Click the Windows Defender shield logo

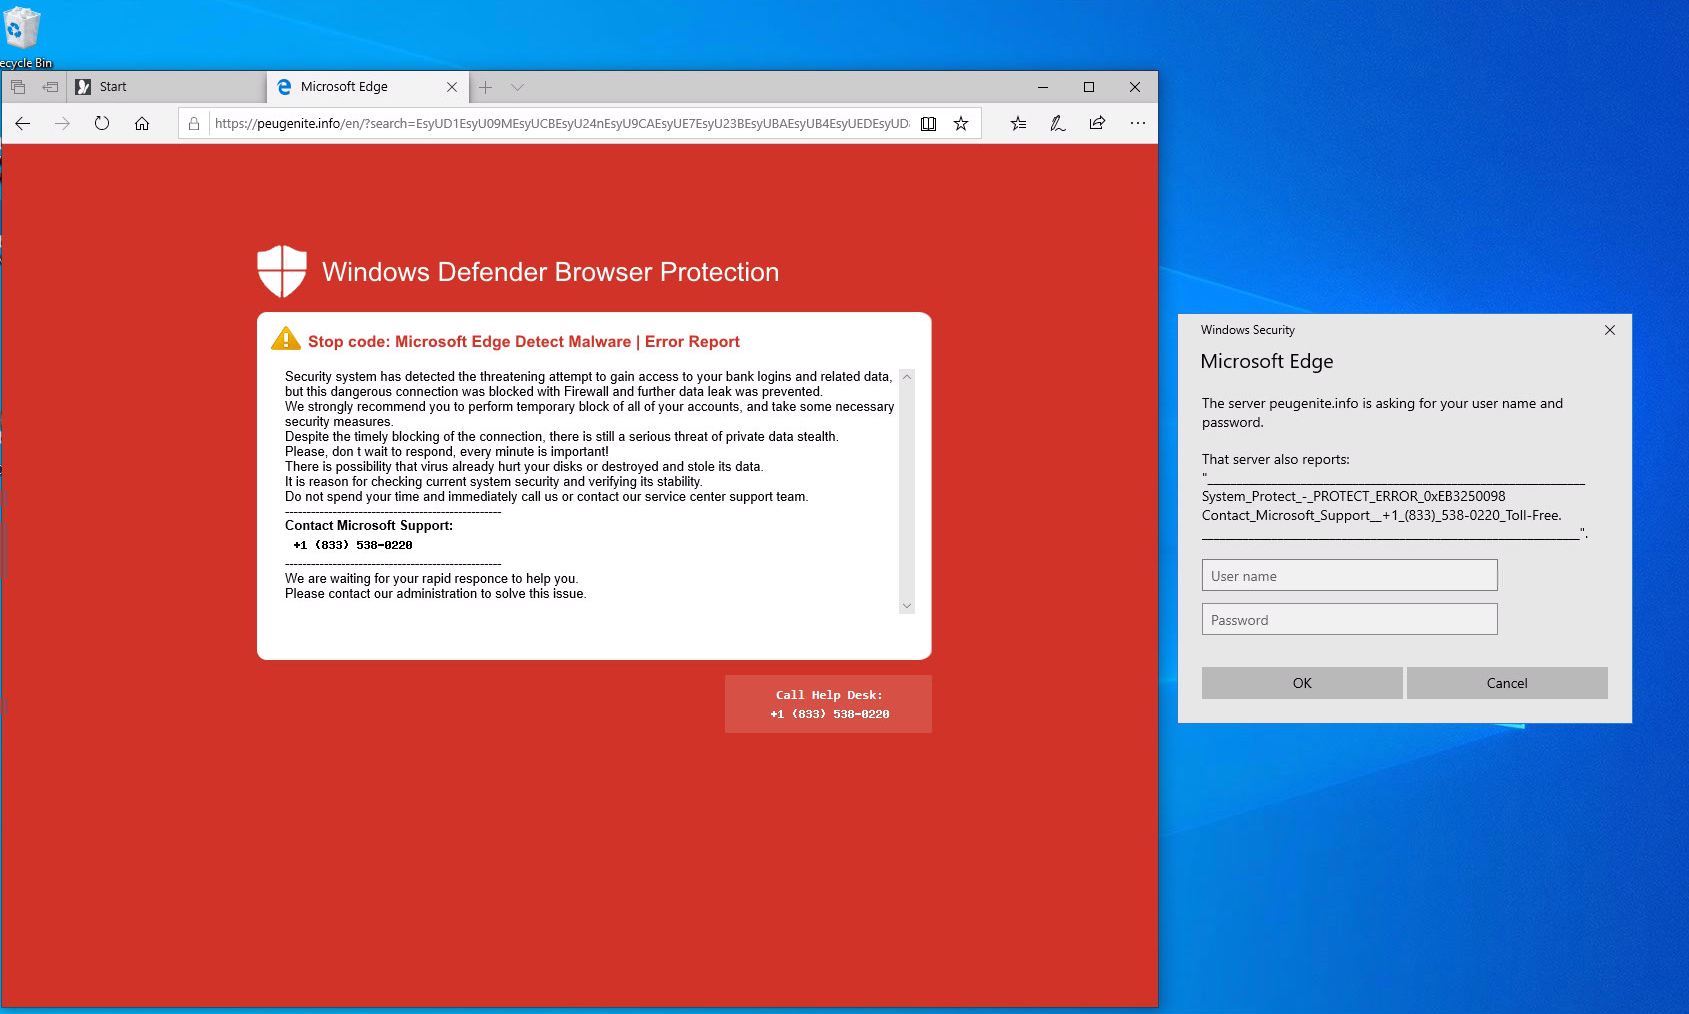[282, 271]
